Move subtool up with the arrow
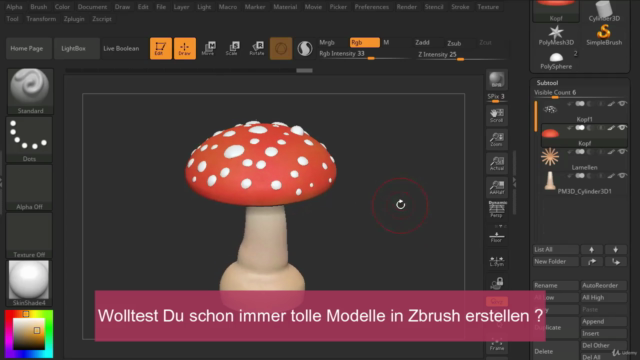This screenshot has height=360, width=640. pos(591,249)
